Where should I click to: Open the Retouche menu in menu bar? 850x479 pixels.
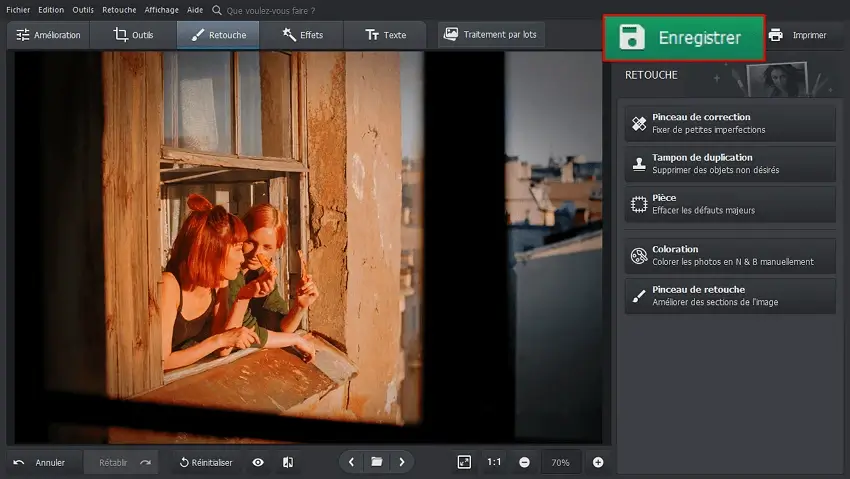[x=119, y=10]
